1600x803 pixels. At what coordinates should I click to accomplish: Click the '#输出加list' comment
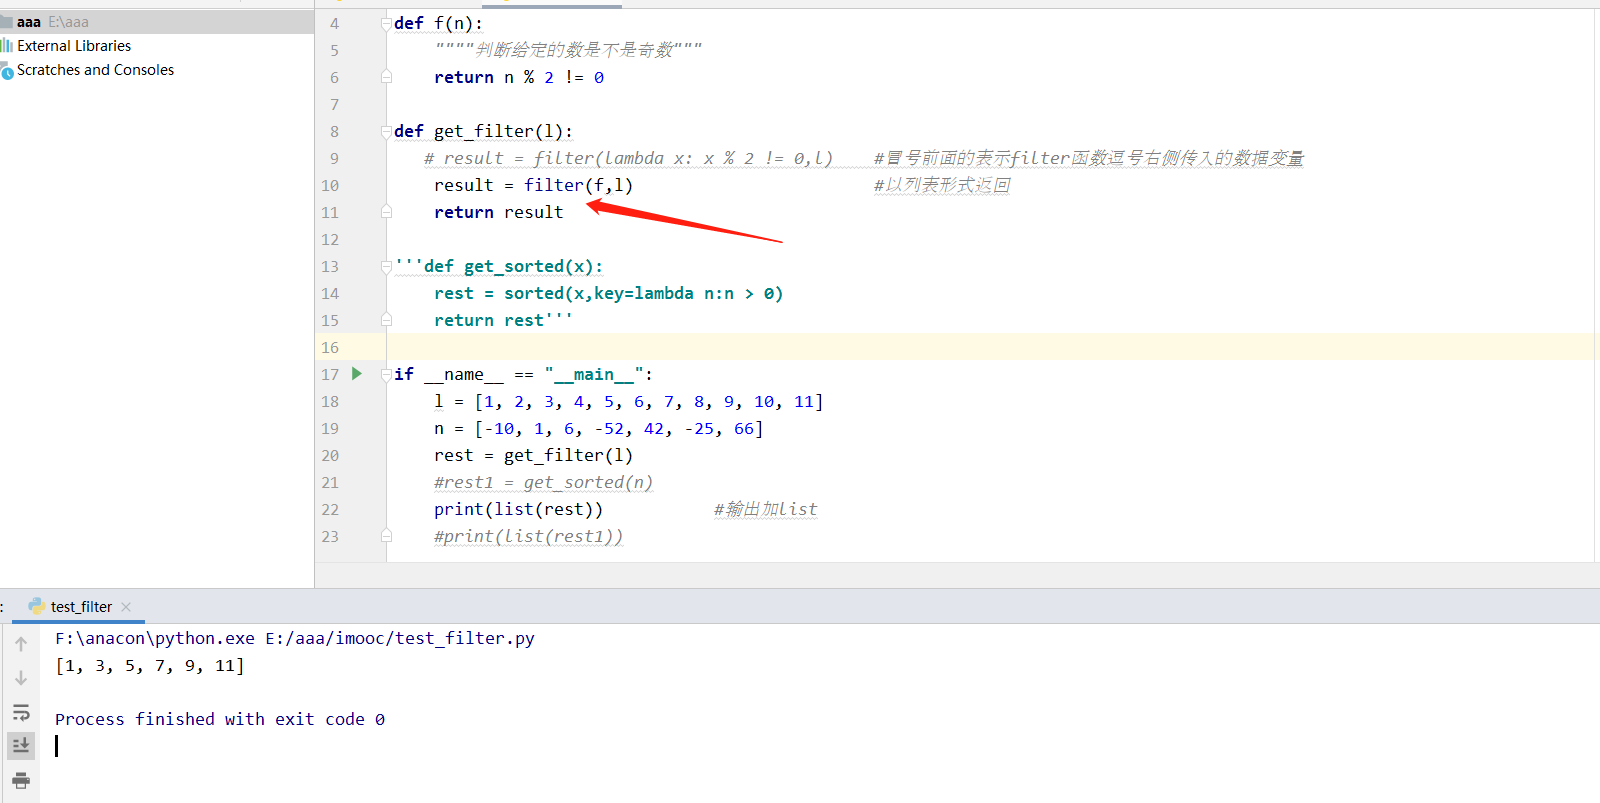point(765,509)
